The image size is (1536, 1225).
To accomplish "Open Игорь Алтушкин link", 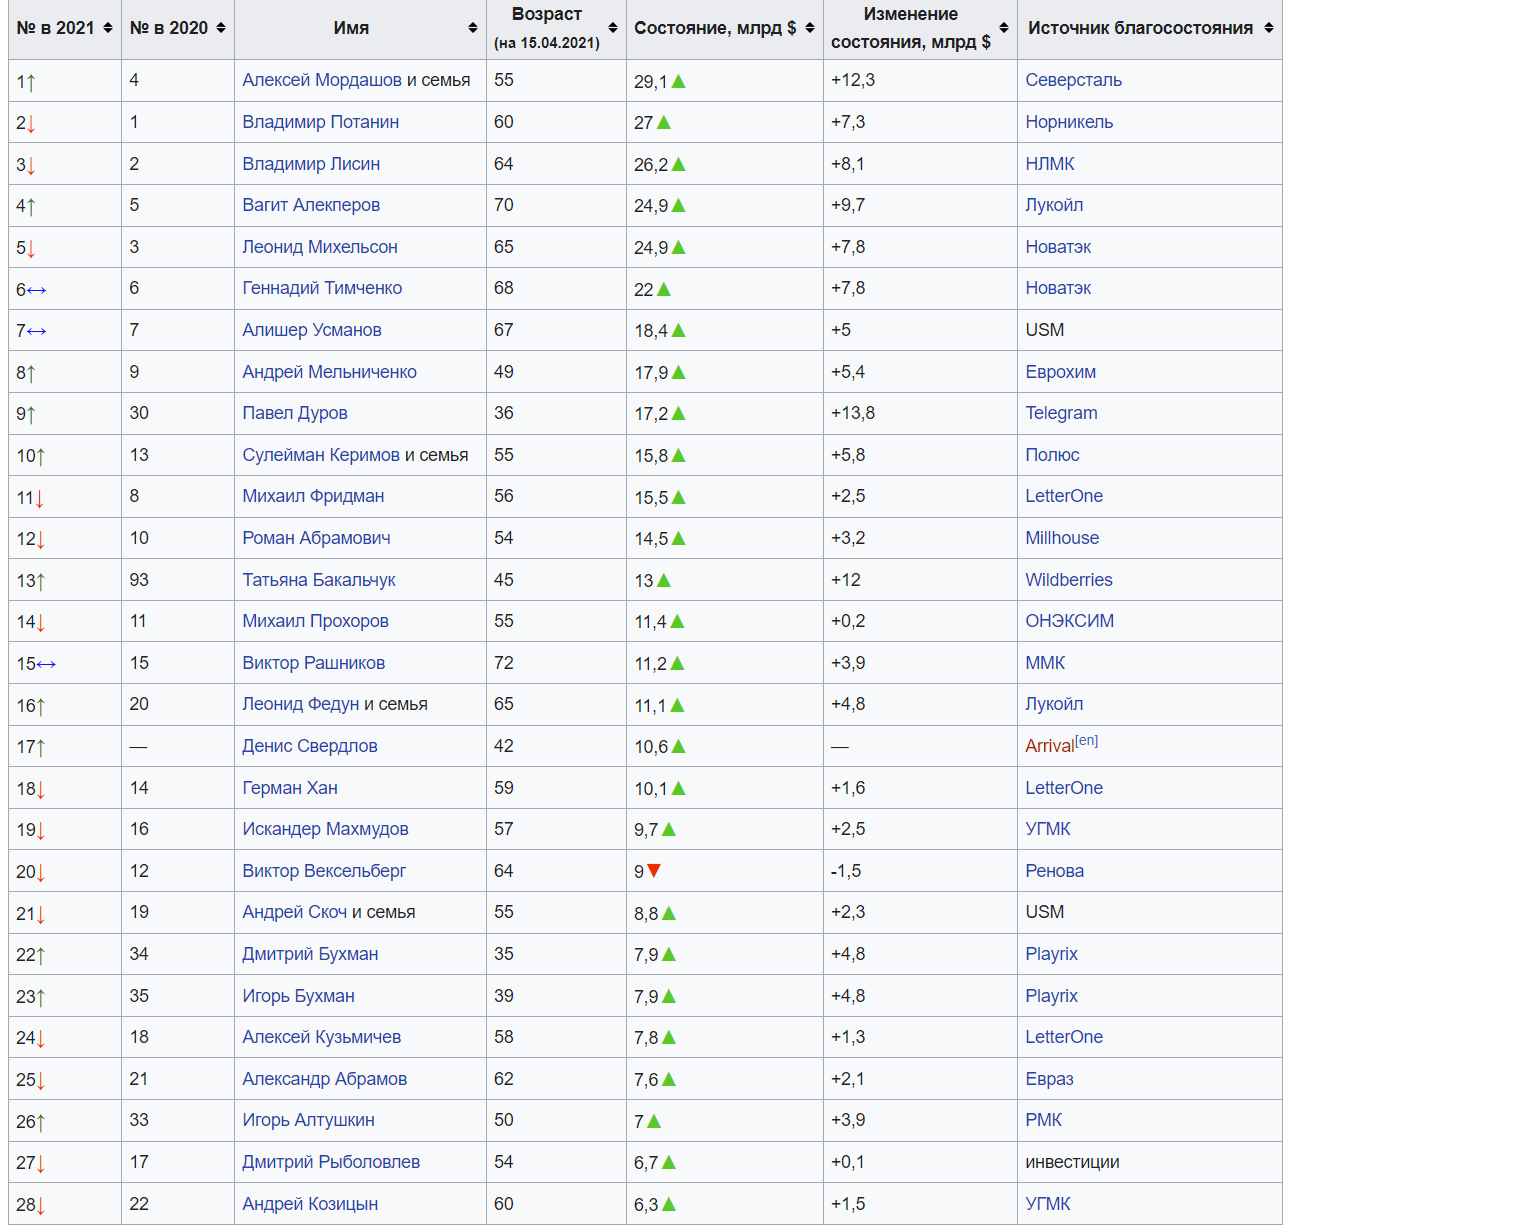I will (x=308, y=1120).
